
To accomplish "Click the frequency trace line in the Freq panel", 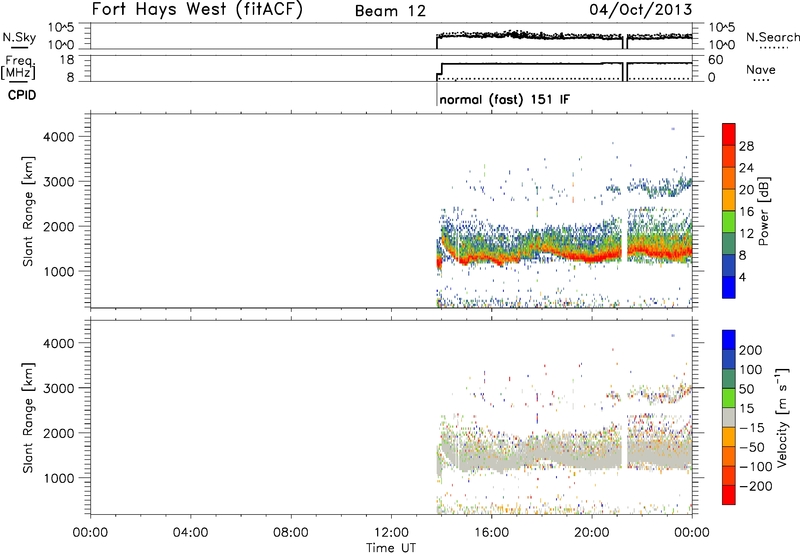I will [x=531, y=64].
